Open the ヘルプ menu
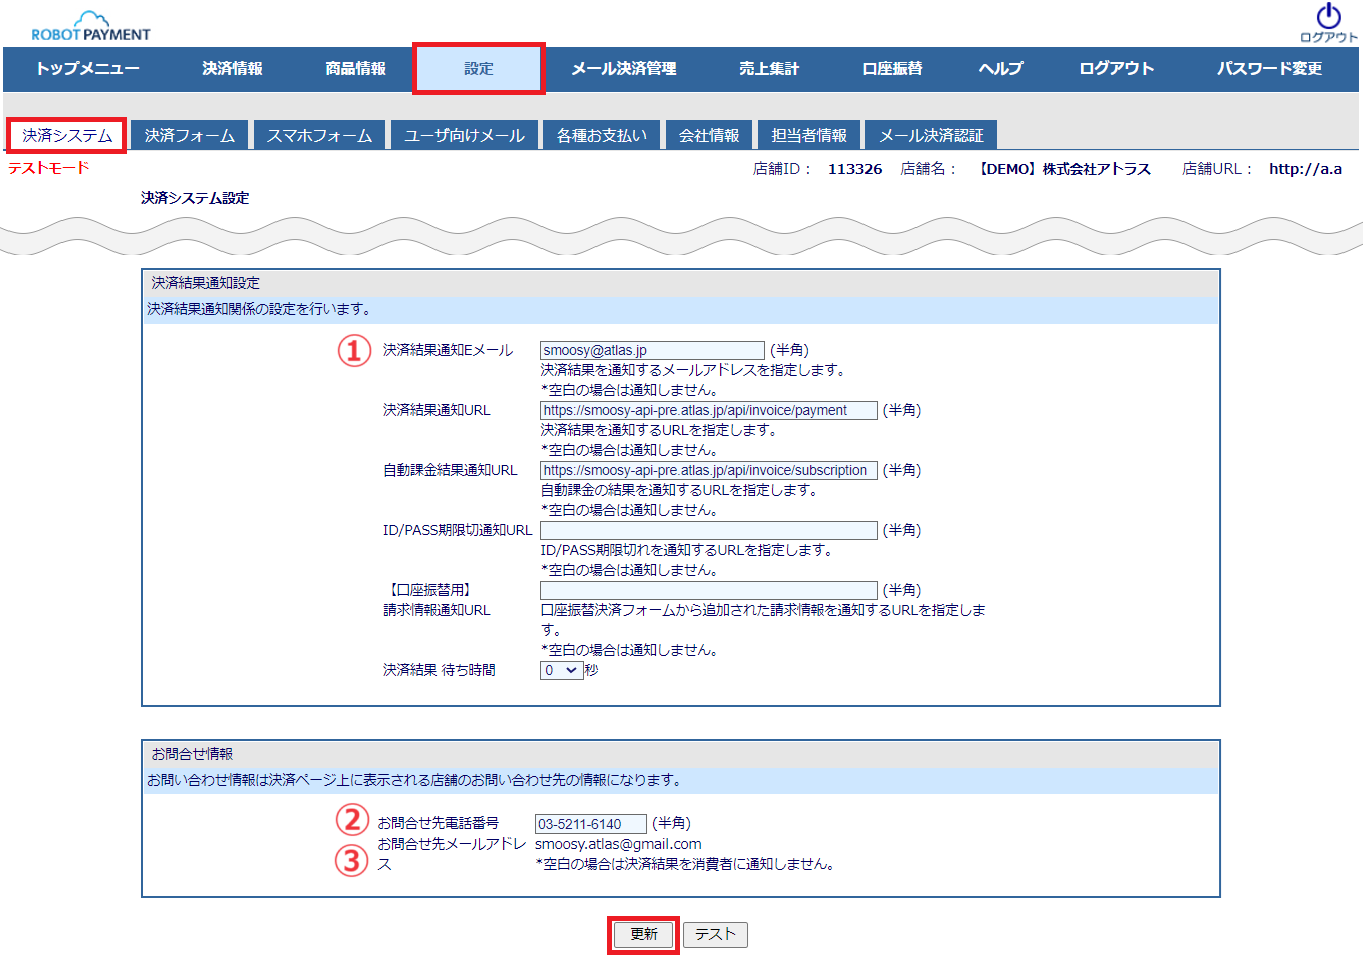The width and height of the screenshot is (1363, 963). coord(1001,69)
